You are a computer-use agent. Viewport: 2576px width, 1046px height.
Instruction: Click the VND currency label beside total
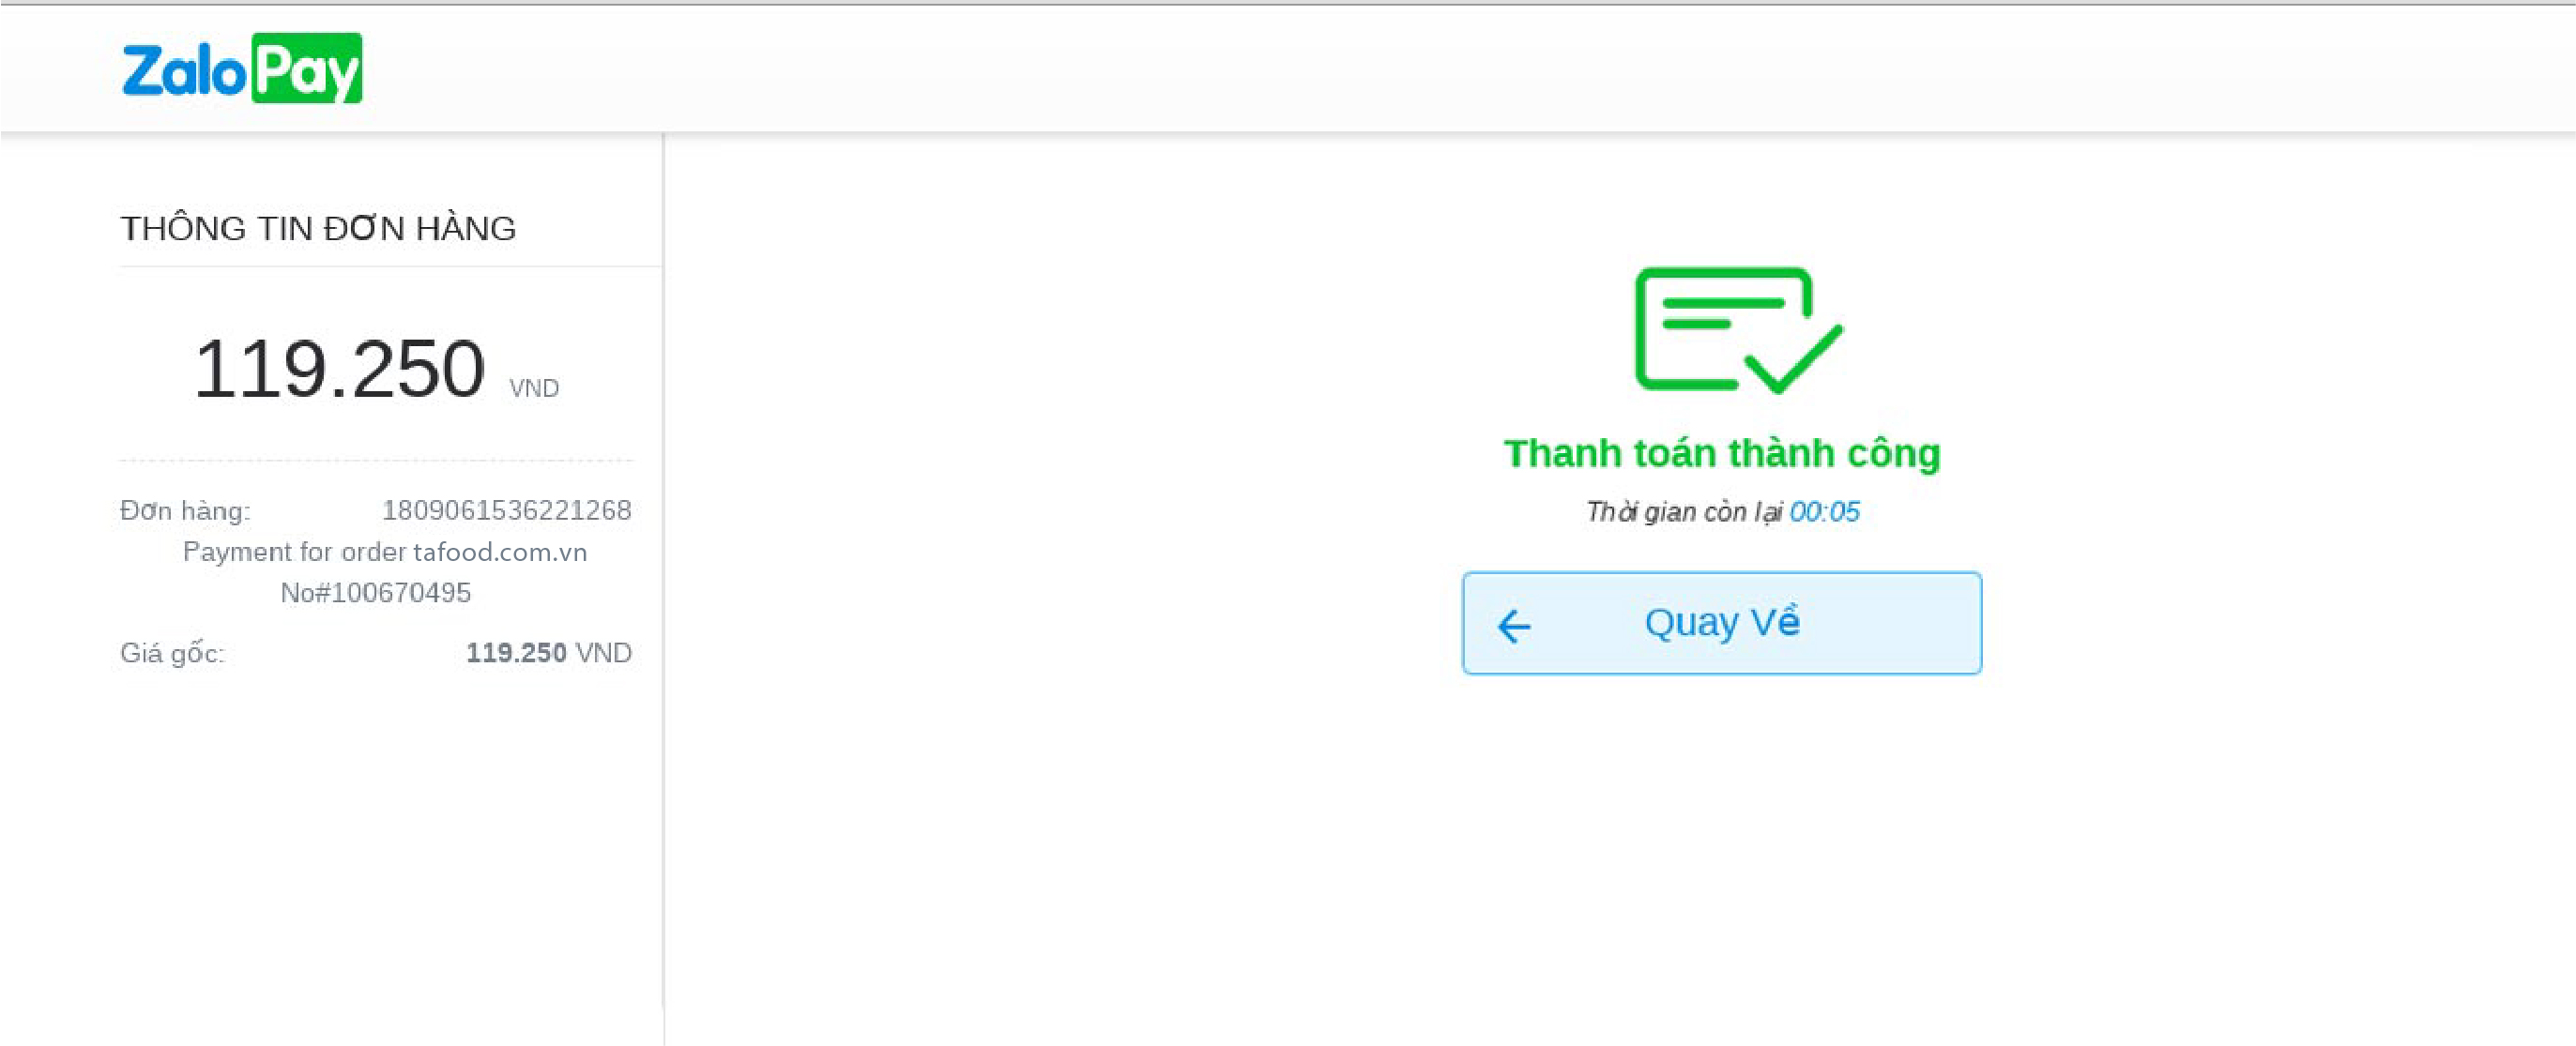534,388
